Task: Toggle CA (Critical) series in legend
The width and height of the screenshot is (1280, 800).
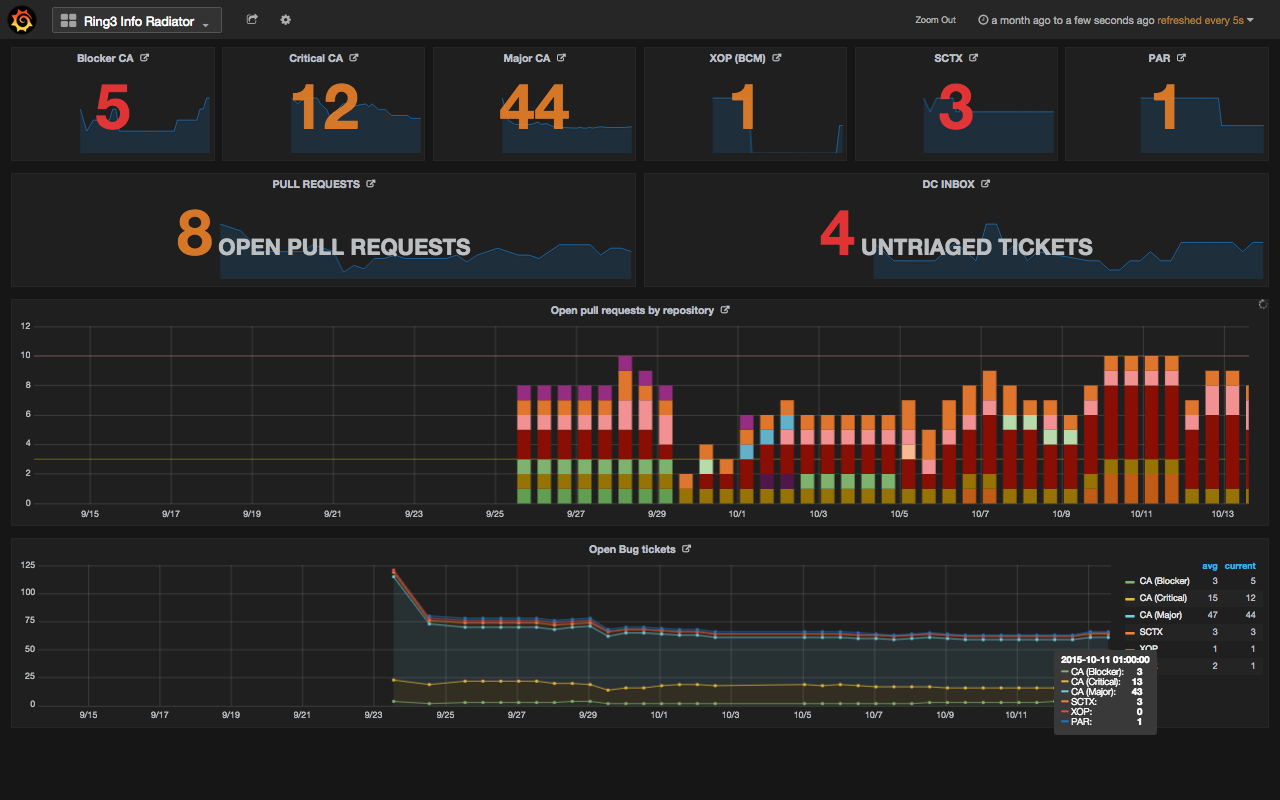Action: pos(1163,598)
